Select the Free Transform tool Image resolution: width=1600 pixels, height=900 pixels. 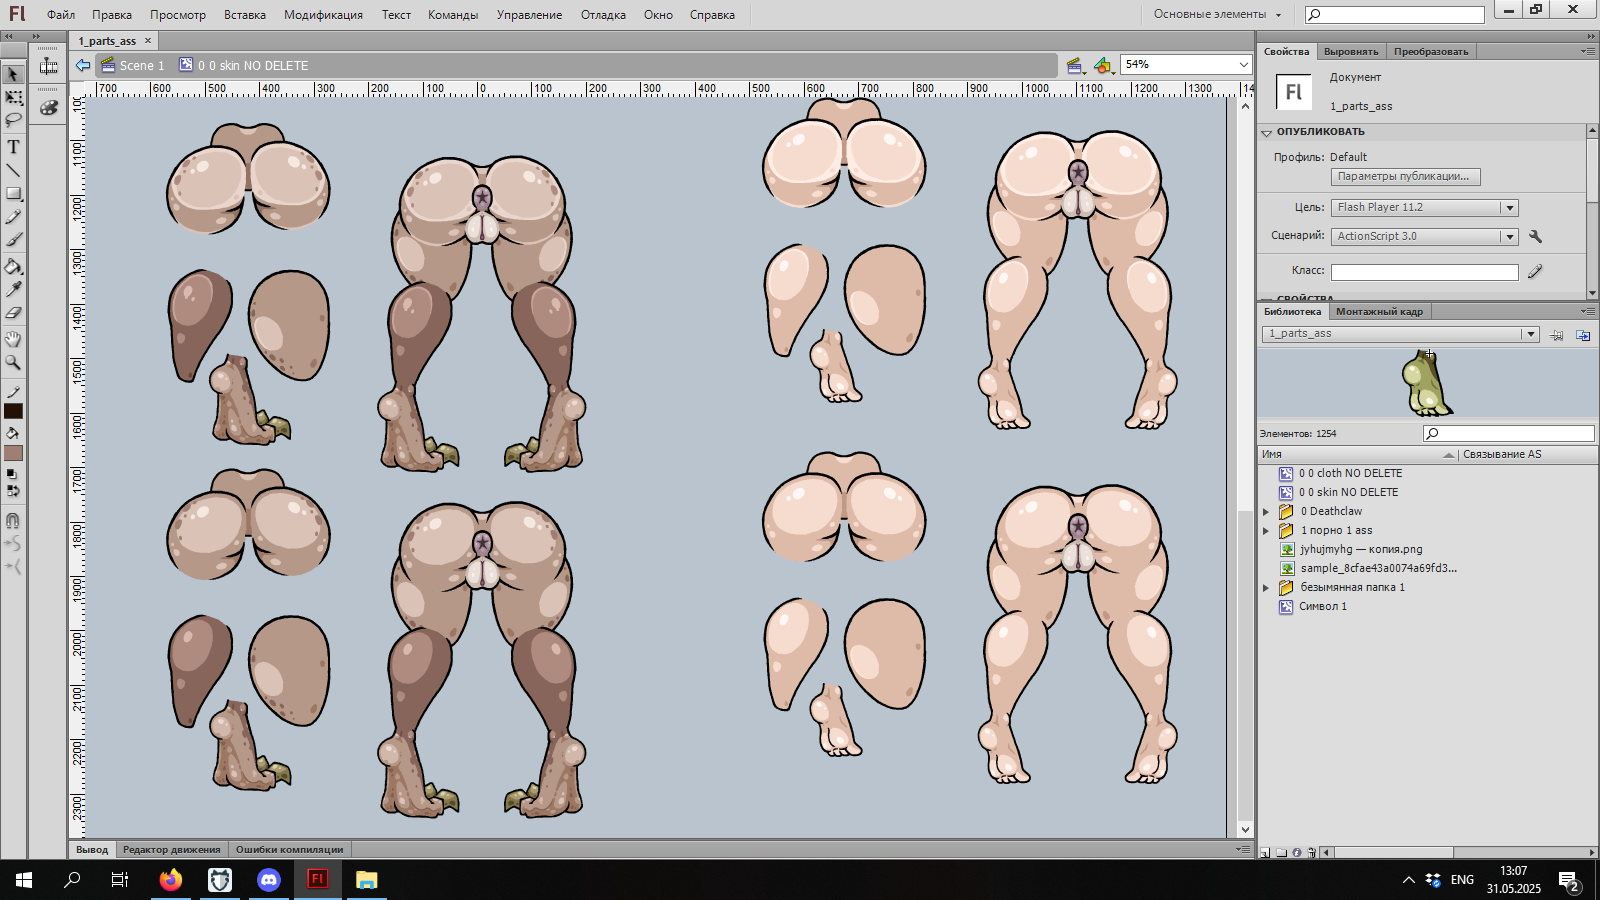pyautogui.click(x=13, y=97)
